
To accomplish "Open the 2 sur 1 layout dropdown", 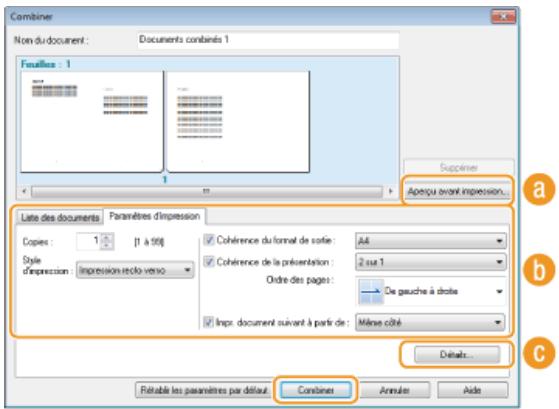I will (x=431, y=262).
